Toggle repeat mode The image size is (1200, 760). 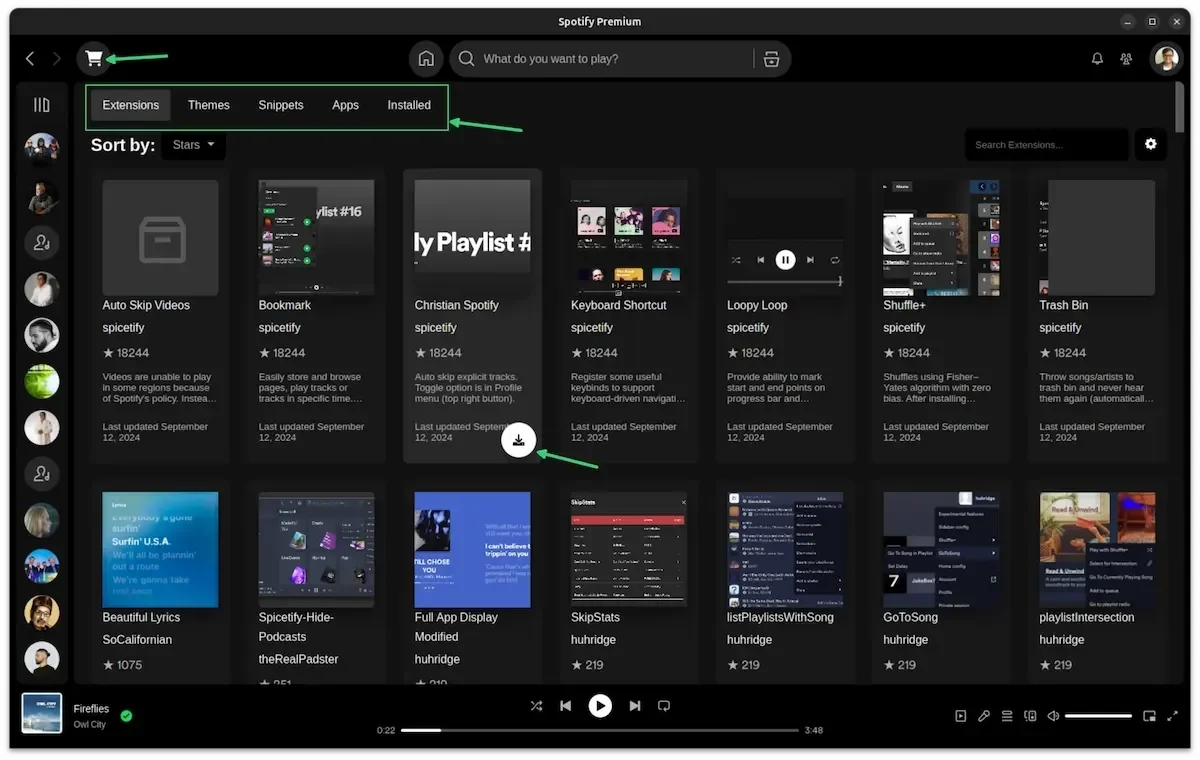663,706
